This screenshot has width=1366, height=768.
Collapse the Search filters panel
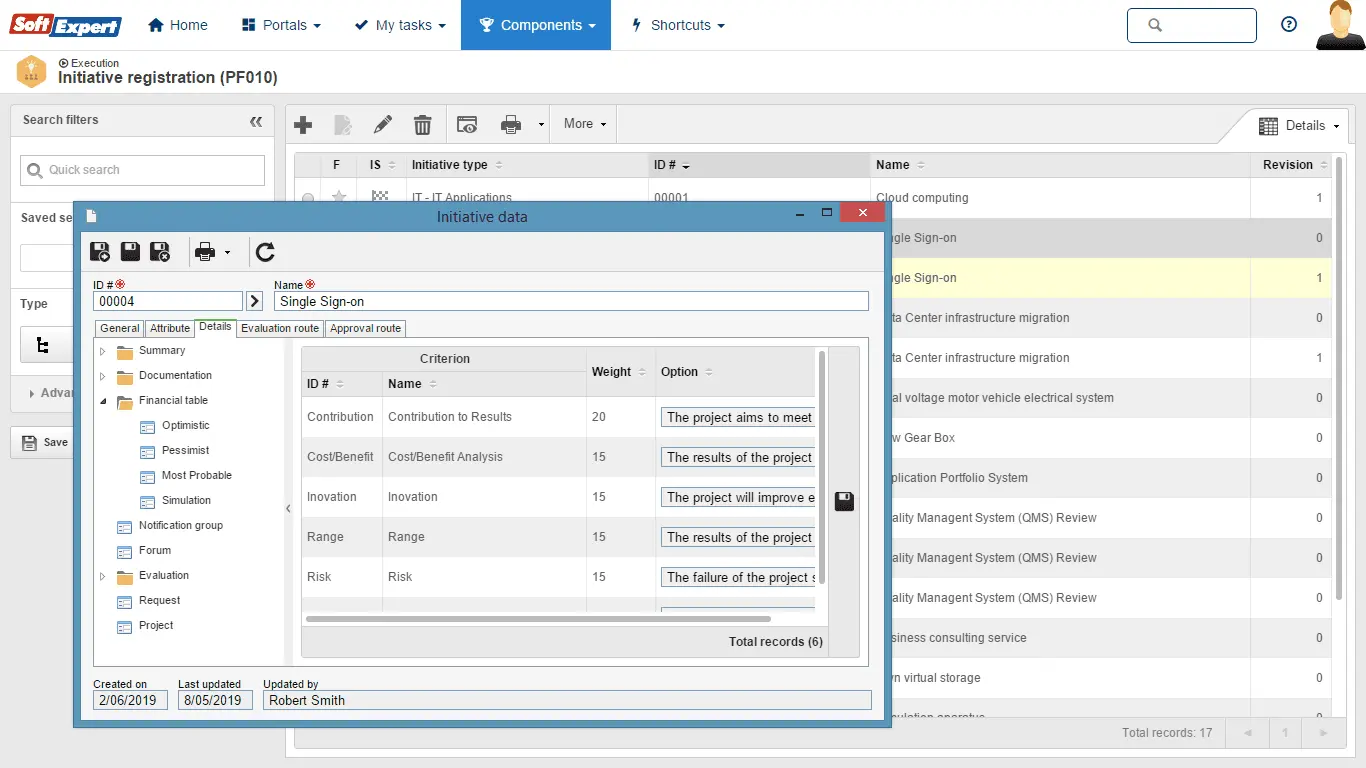(x=256, y=121)
